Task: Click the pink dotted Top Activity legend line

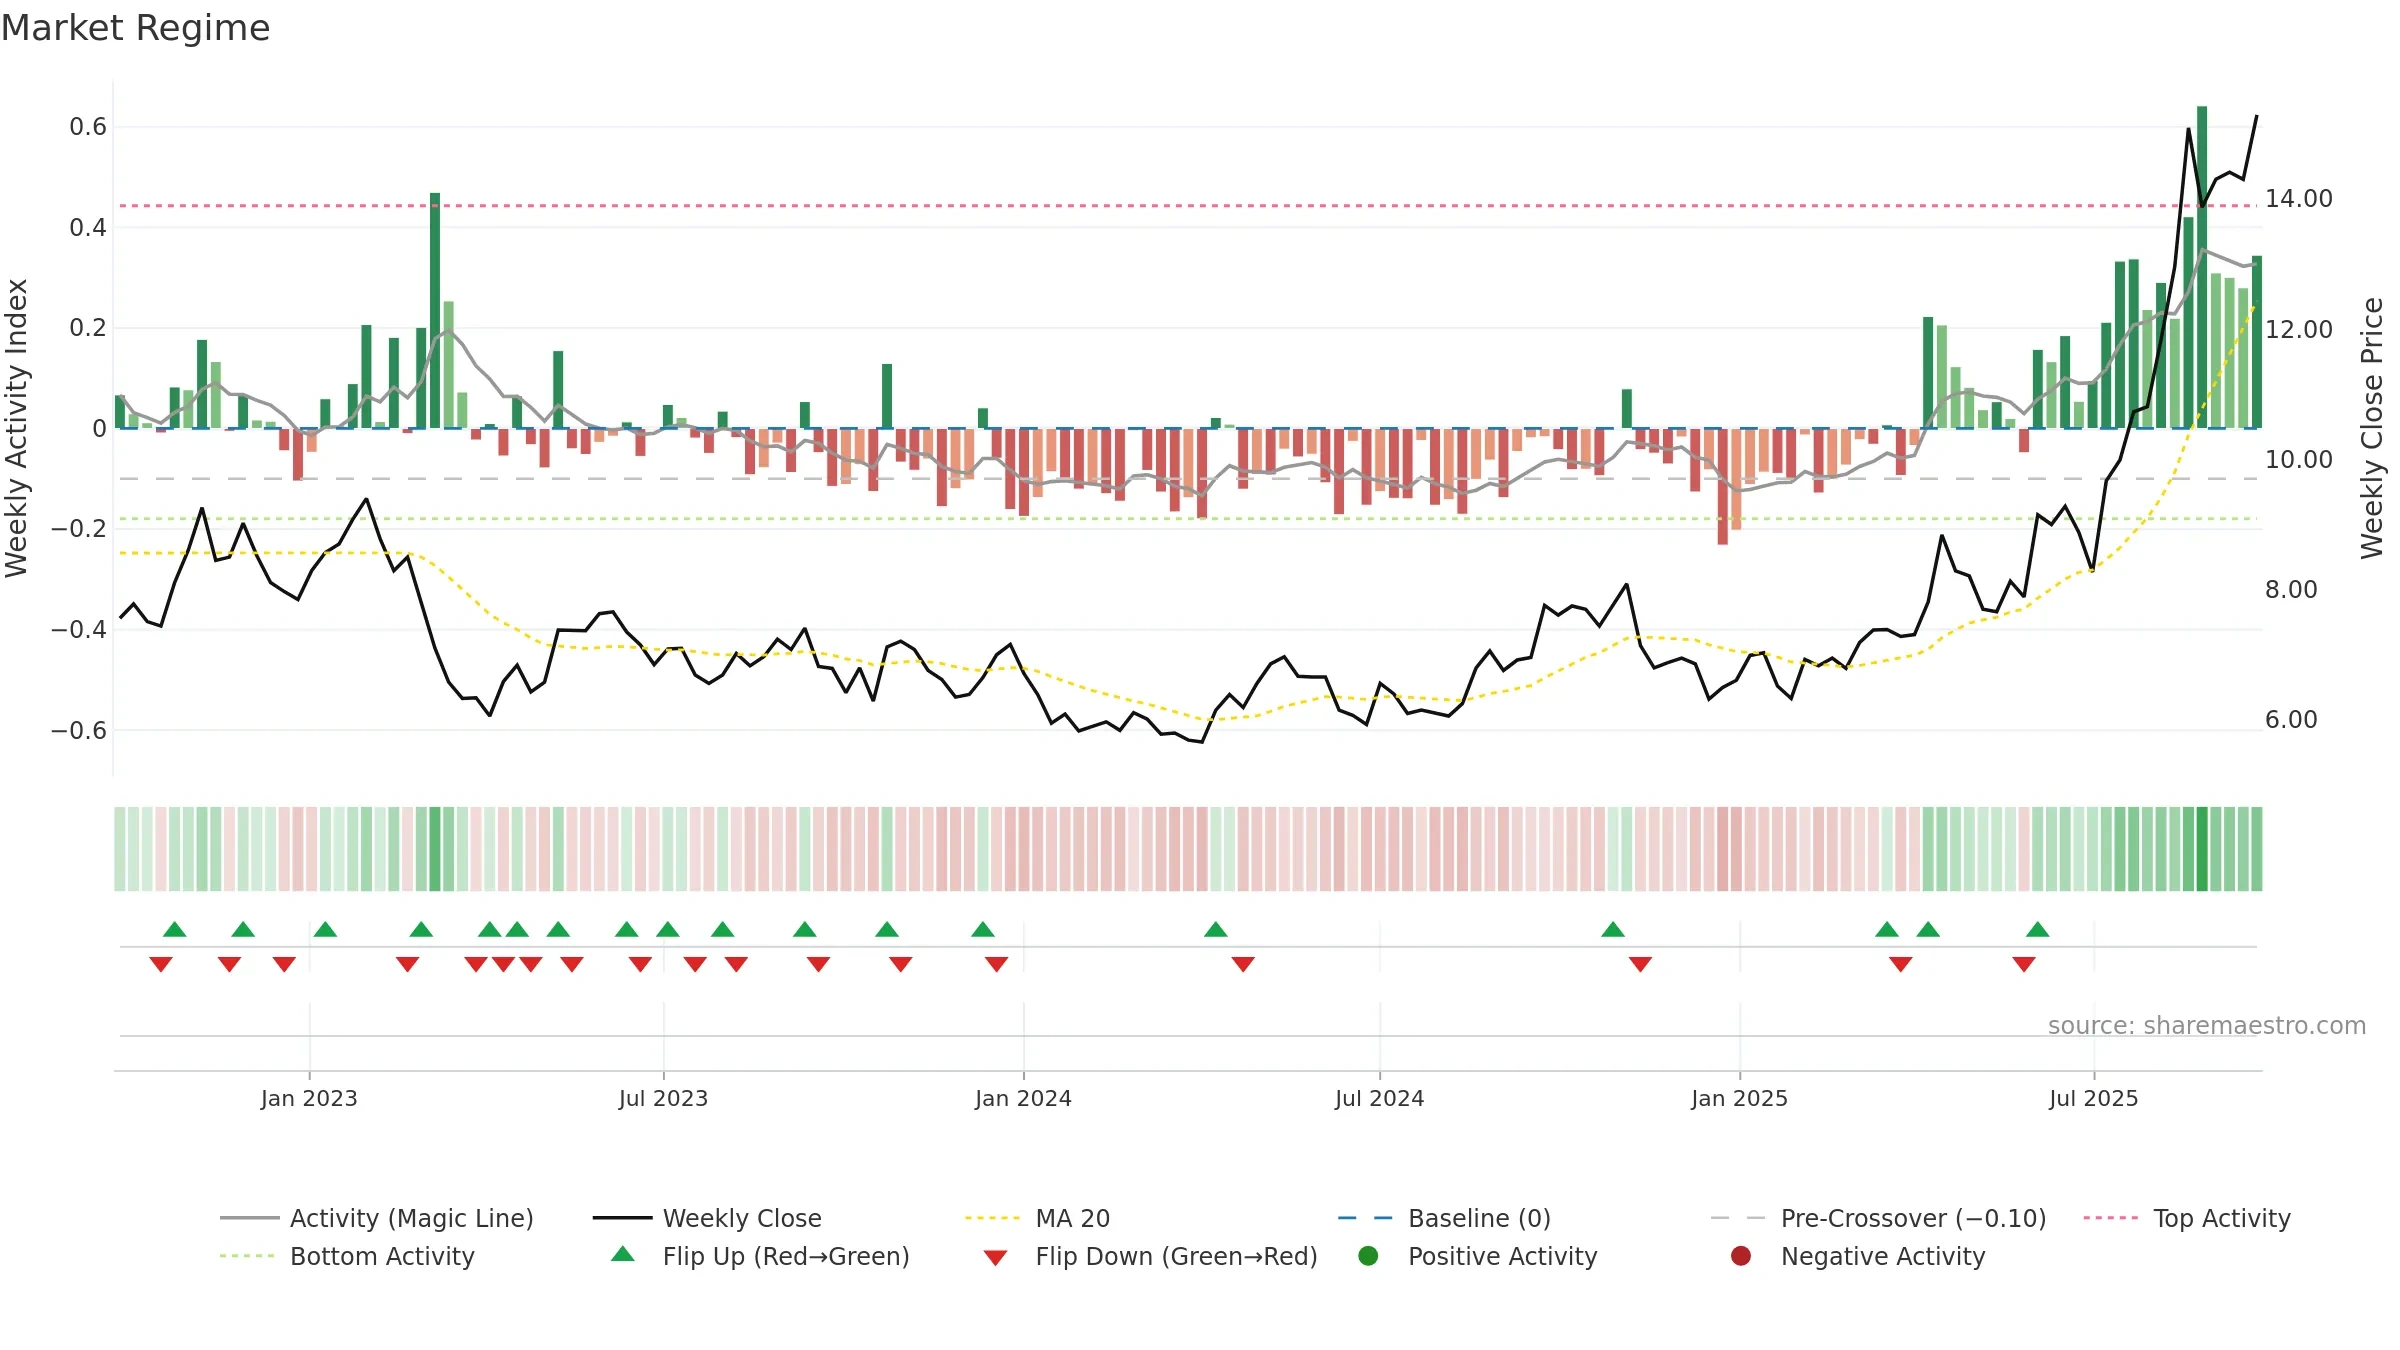Action: tap(2110, 1218)
